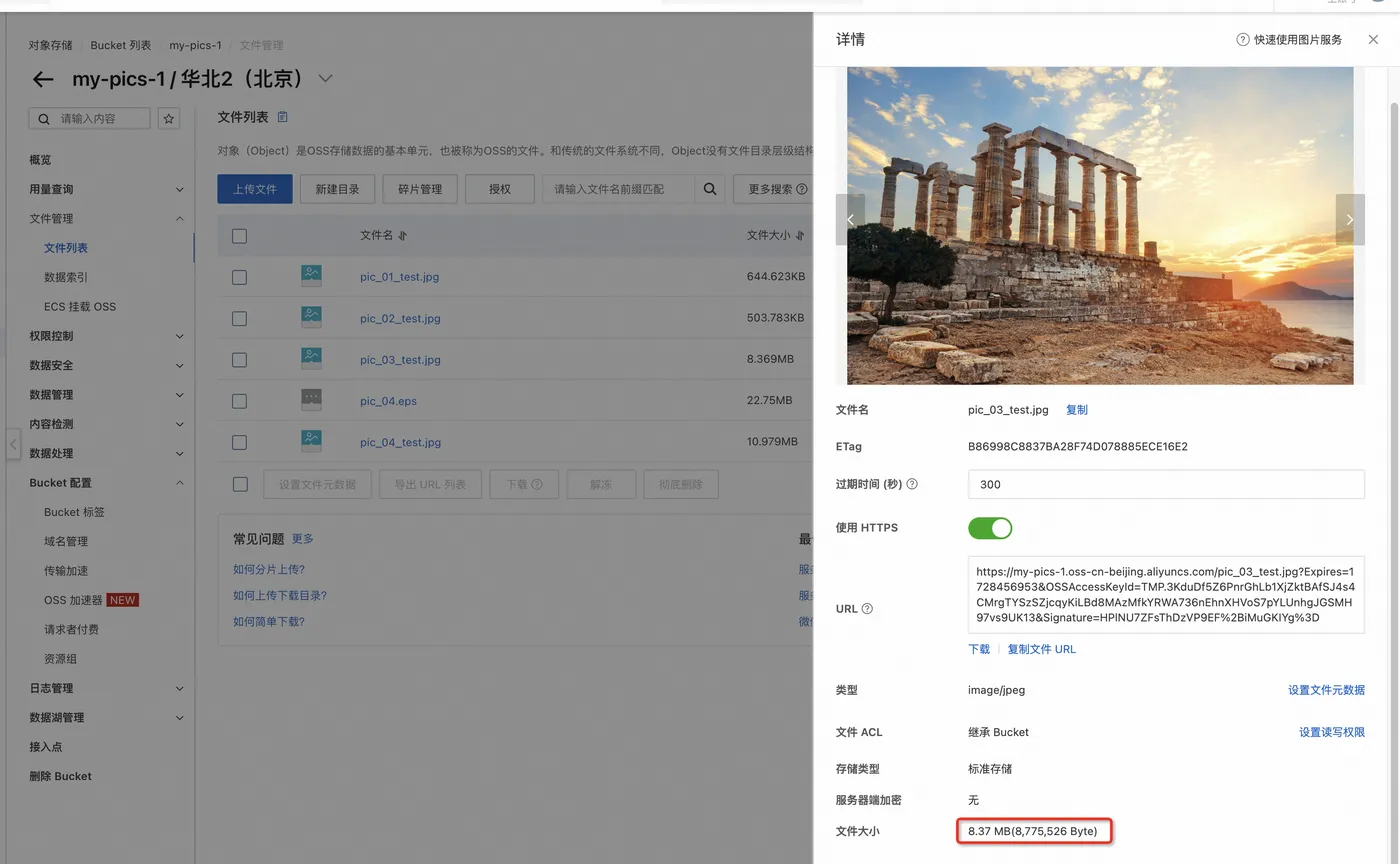Click the image file icon for pic_04_test.jpg
This screenshot has height=864, width=1400.
[311, 441]
